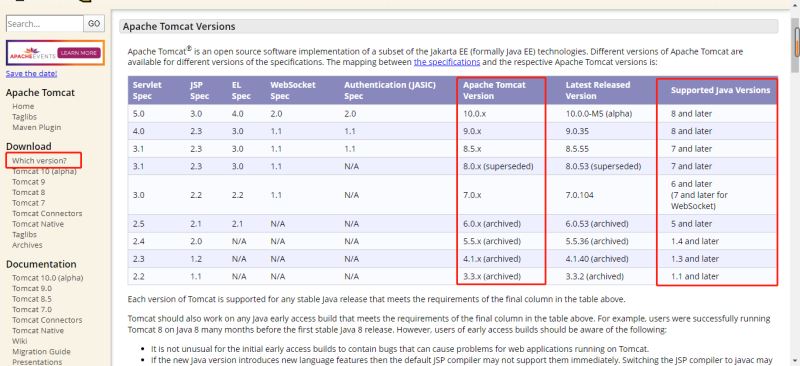Open the Presentations link
This screenshot has width=800, height=366.
coord(37,362)
